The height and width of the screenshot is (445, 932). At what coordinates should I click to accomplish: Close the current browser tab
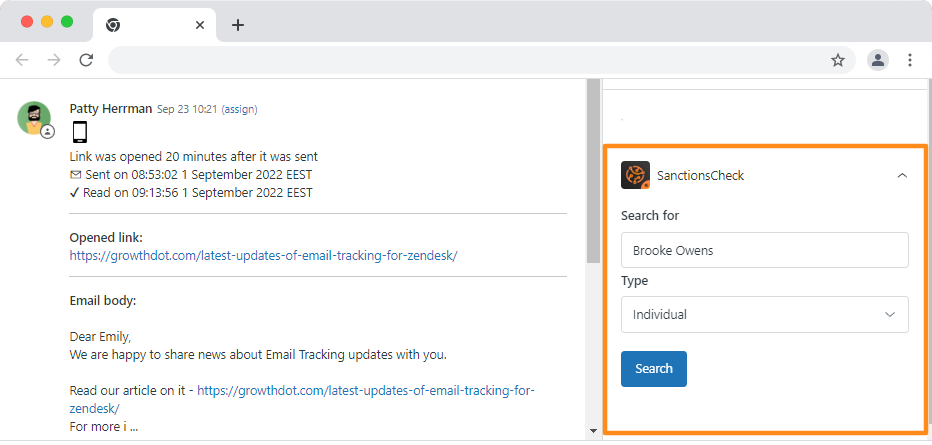tap(200, 25)
